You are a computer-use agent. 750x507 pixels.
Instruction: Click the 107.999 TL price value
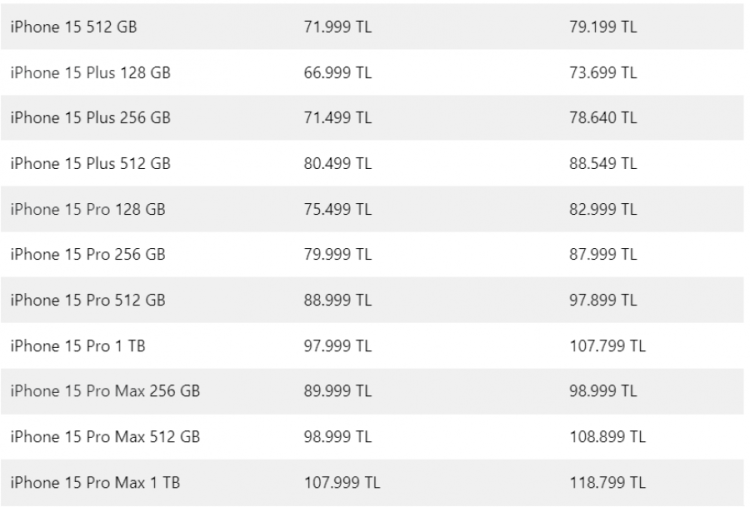342,483
